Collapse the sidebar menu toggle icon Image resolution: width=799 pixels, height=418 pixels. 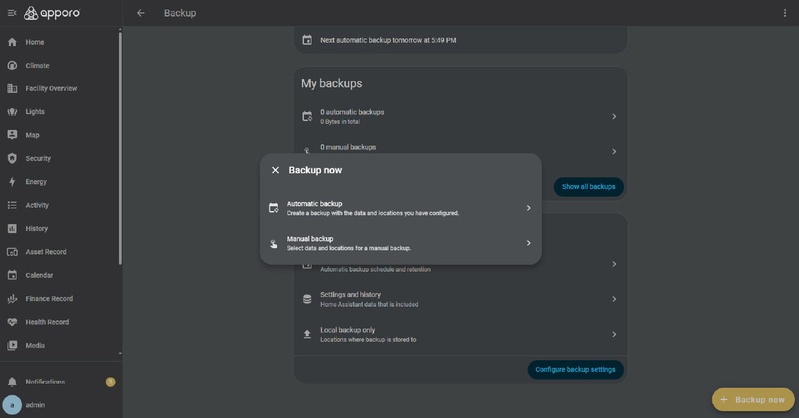[12, 13]
